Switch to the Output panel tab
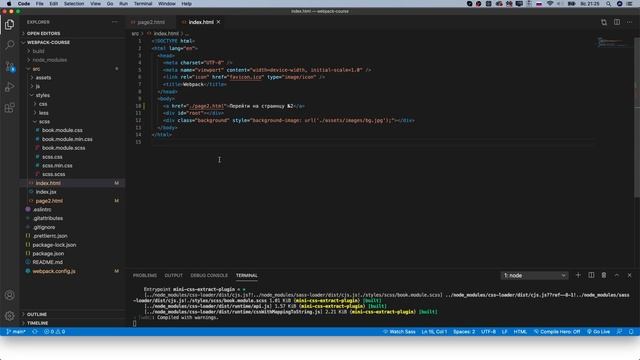This screenshot has height=360, width=640. pyautogui.click(x=173, y=276)
